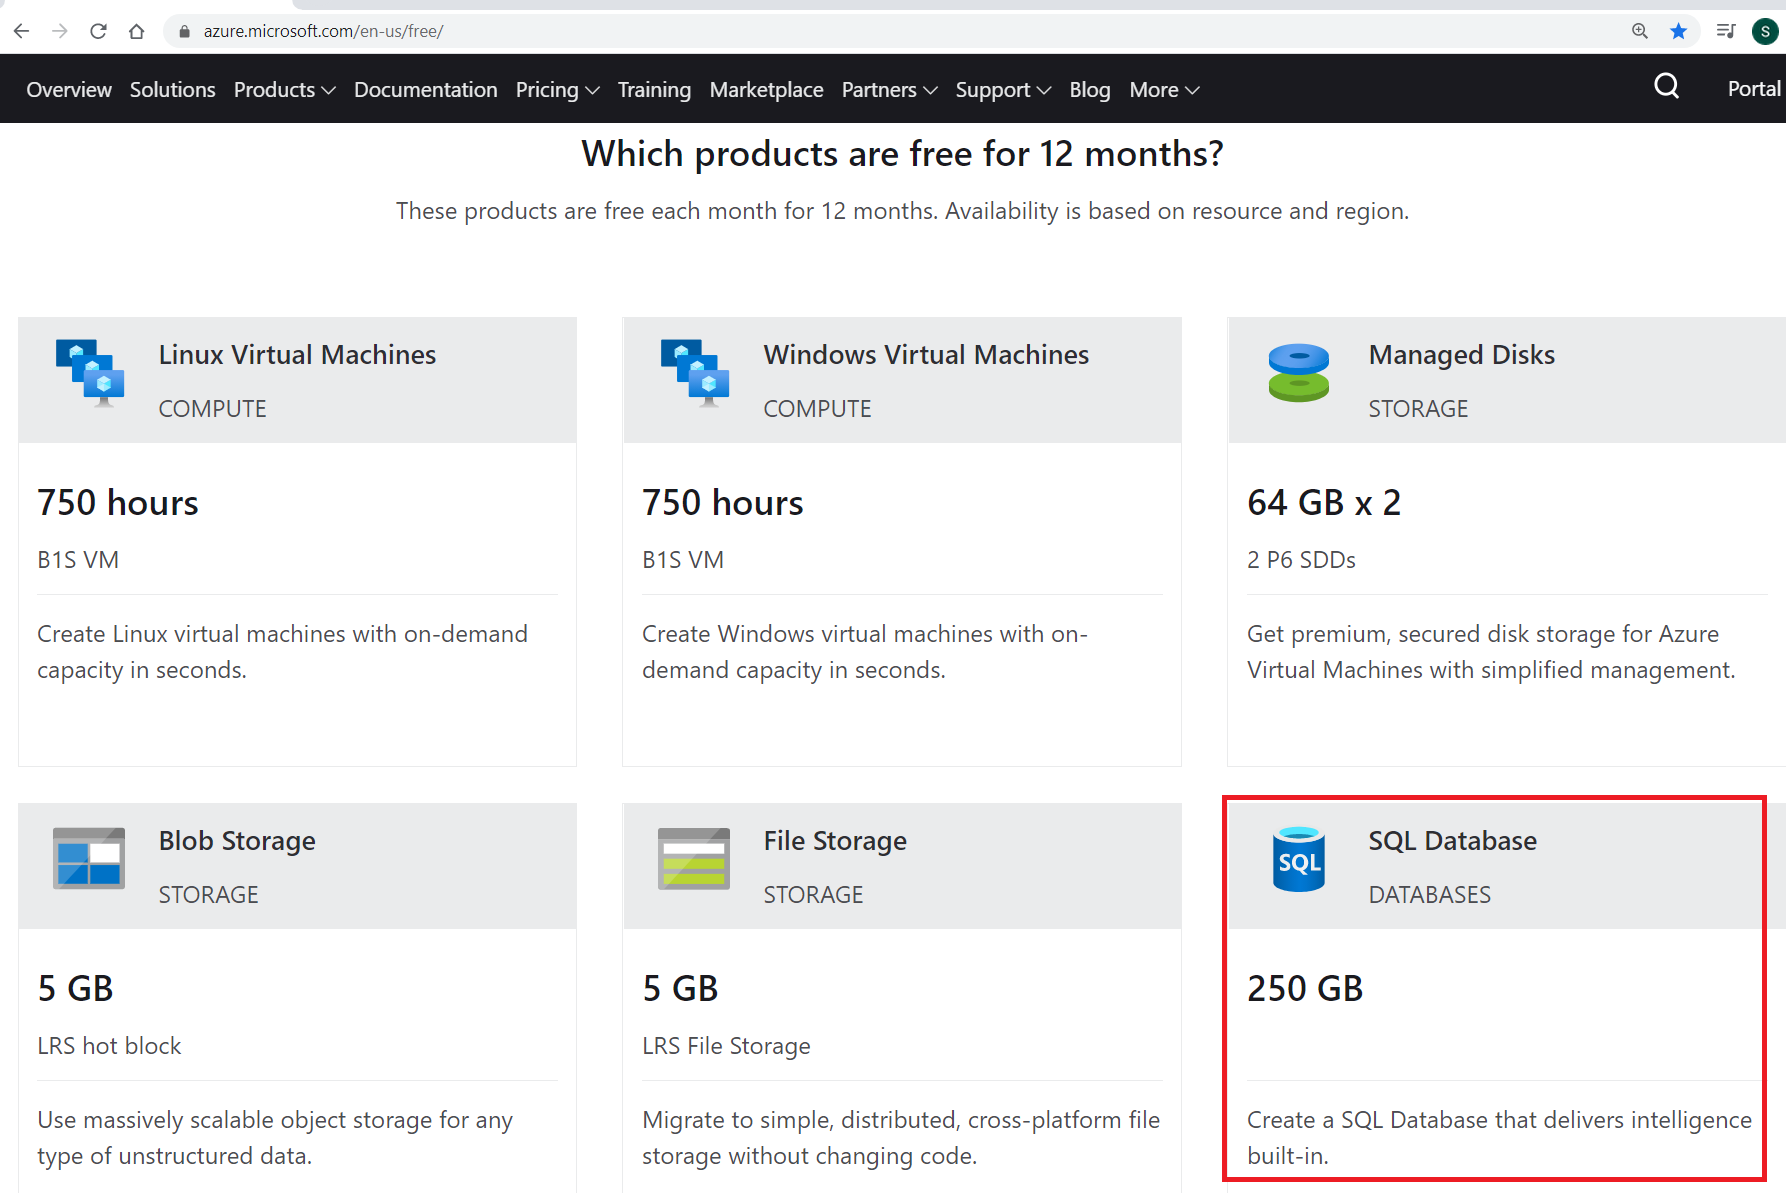Go to the browser home page
The width and height of the screenshot is (1786, 1193).
pyautogui.click(x=137, y=31)
